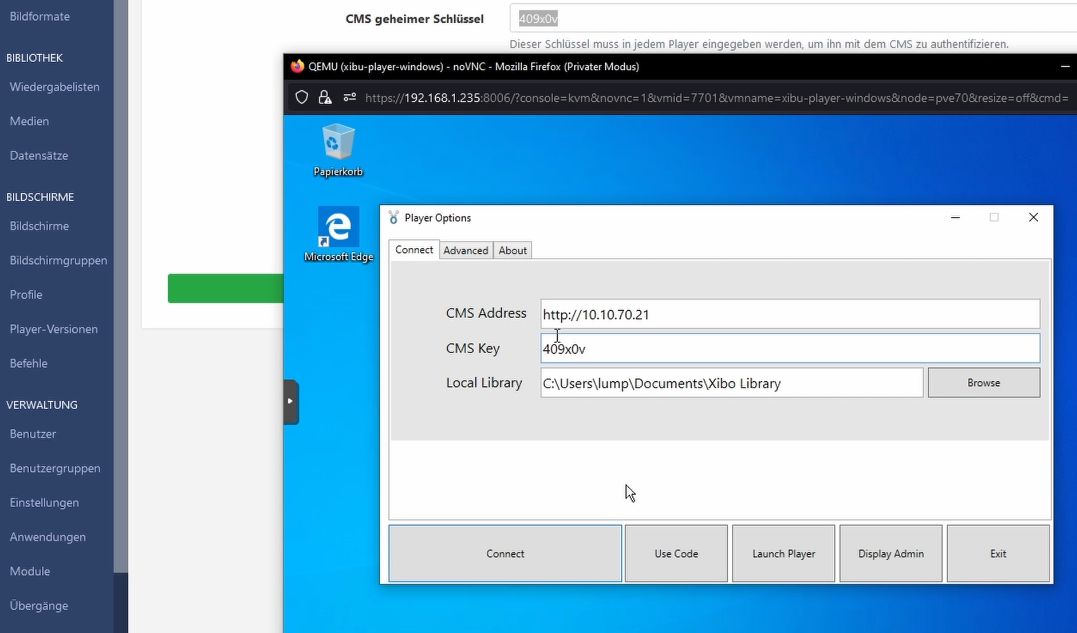Click the Local Library path field

731,383
